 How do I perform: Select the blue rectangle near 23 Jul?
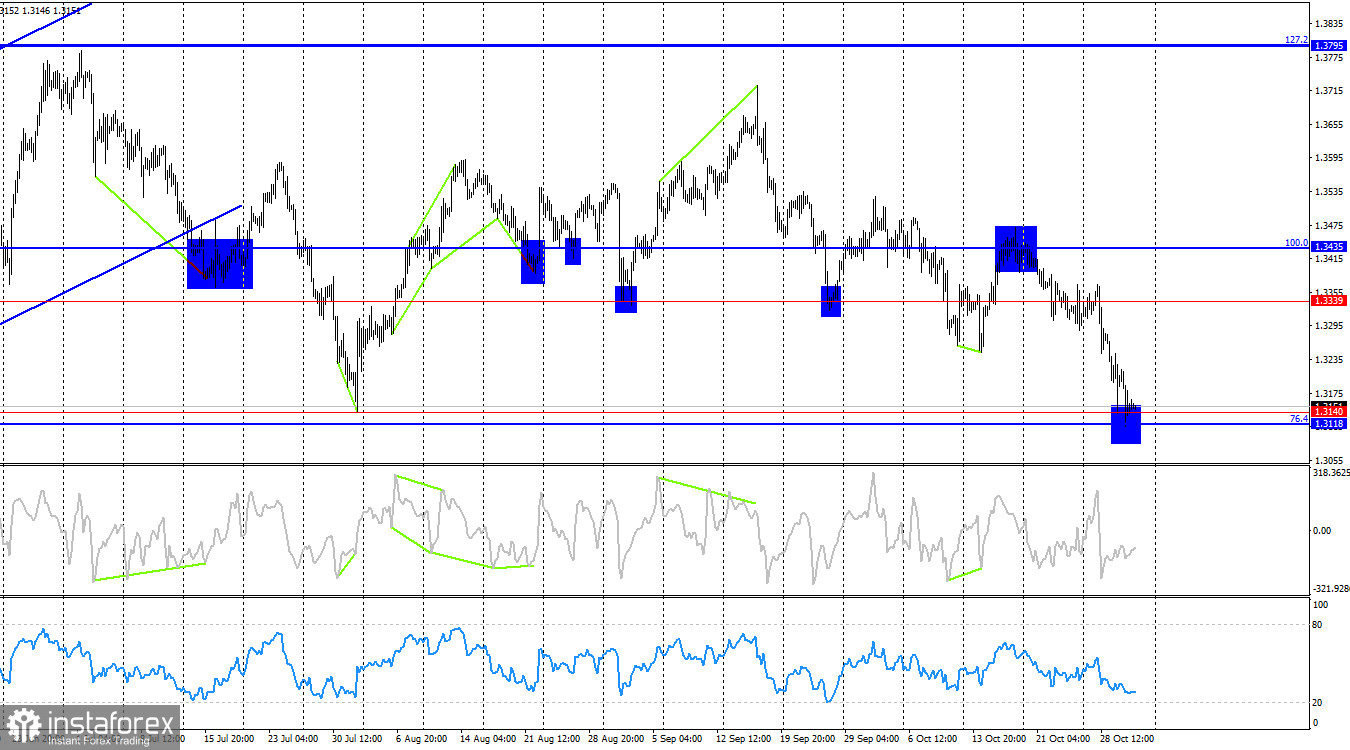(x=220, y=265)
